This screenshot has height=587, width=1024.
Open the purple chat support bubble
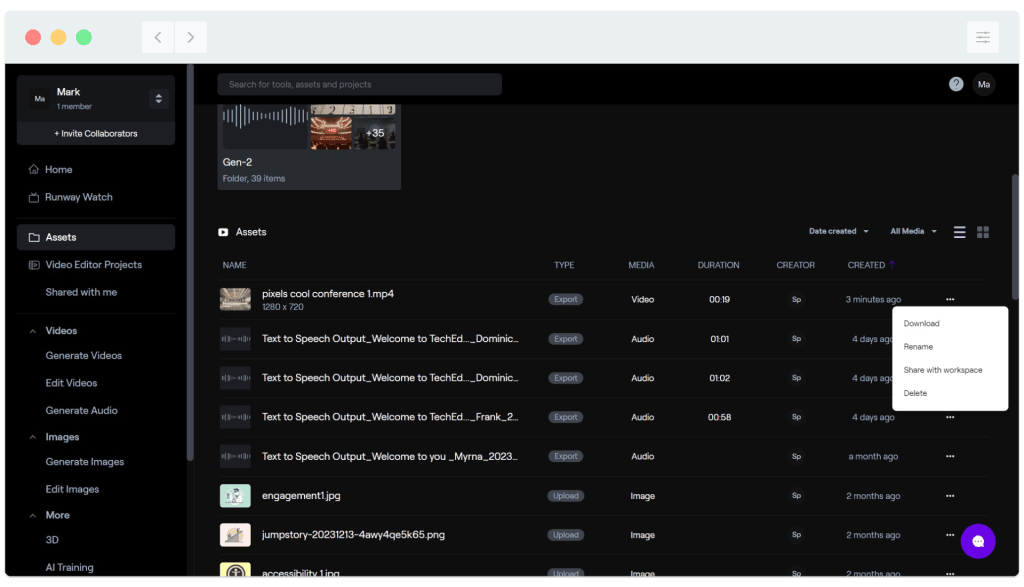point(978,541)
